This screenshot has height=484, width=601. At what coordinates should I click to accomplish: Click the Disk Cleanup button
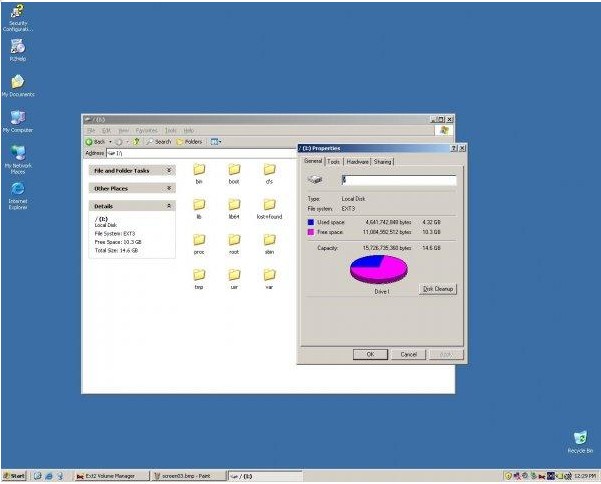pos(438,289)
